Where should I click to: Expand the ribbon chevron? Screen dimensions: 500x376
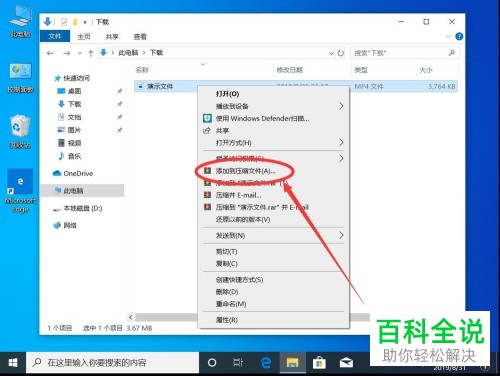[448, 36]
